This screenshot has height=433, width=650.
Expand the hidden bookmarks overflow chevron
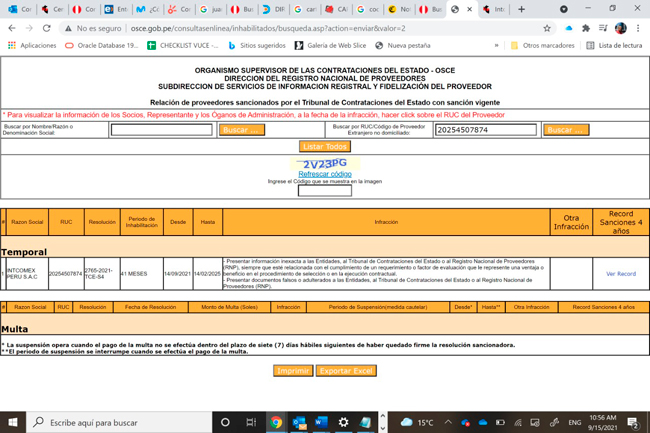(496, 45)
